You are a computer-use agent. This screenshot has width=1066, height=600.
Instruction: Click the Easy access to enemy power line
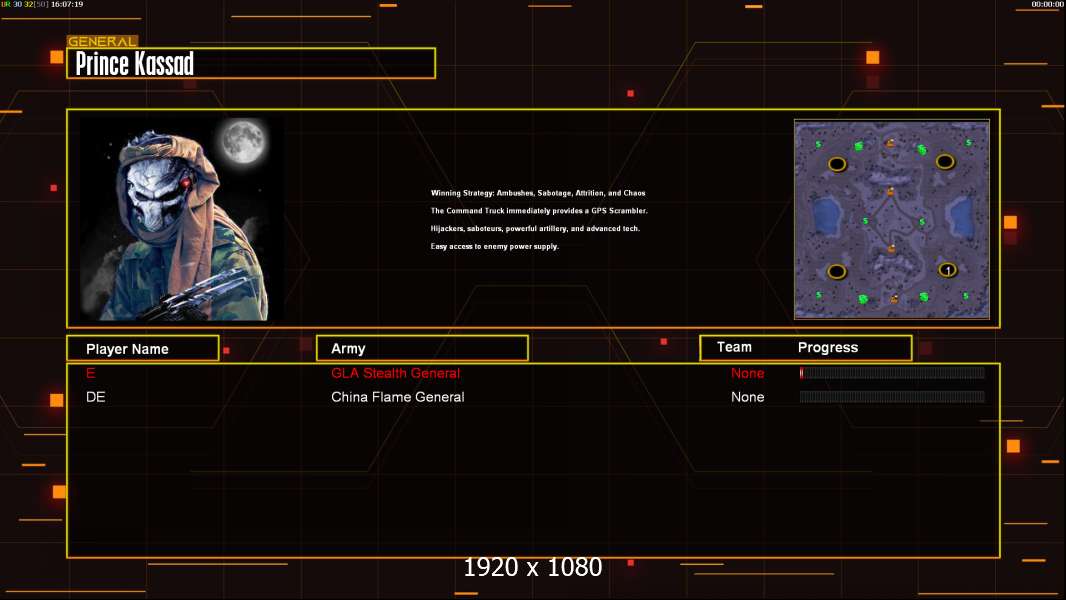494,246
